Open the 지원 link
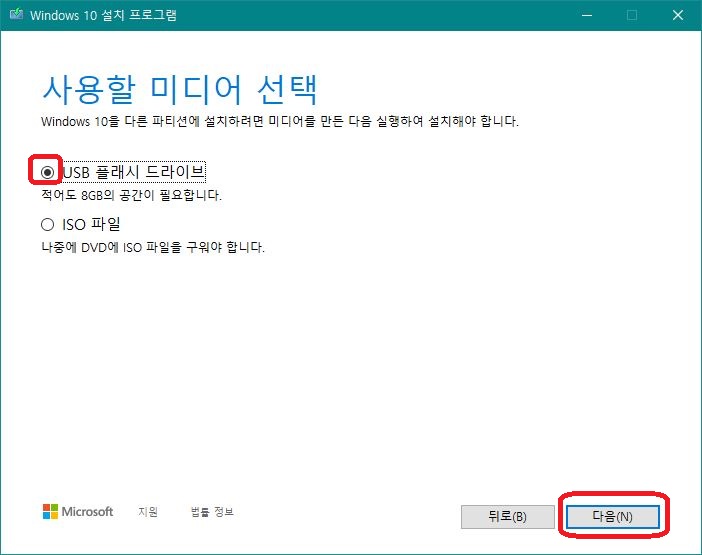The image size is (702, 555). (148, 511)
